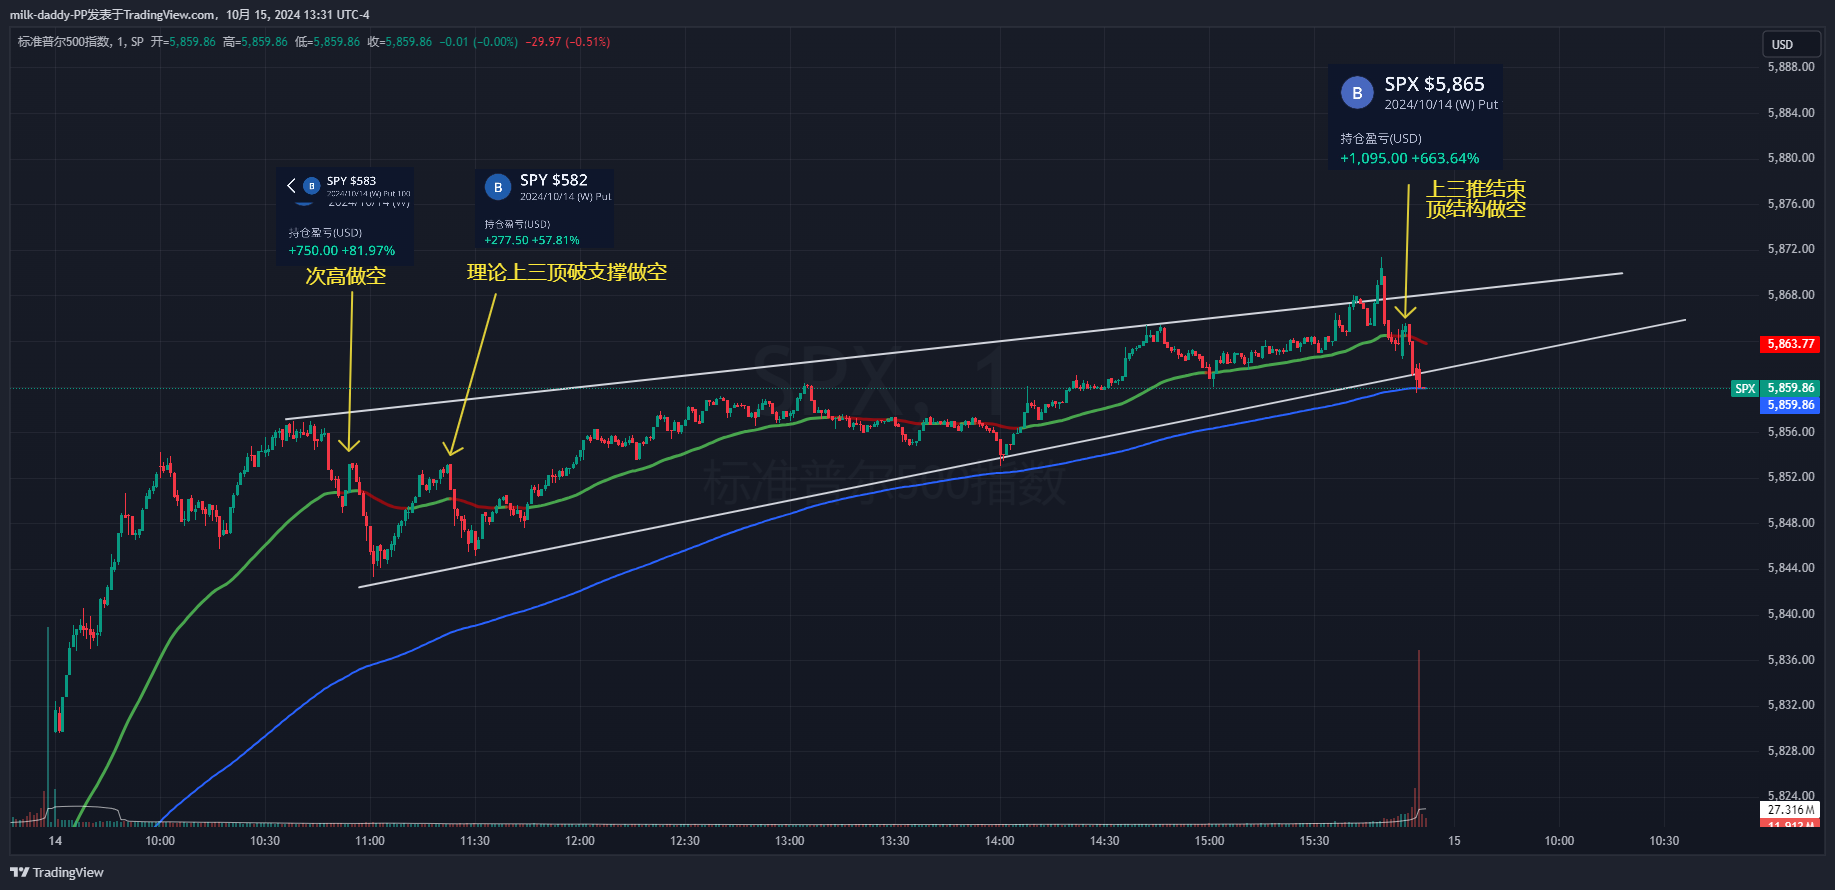Click the SPX $5,865 position title
This screenshot has width=1835, height=890.
tap(1434, 85)
